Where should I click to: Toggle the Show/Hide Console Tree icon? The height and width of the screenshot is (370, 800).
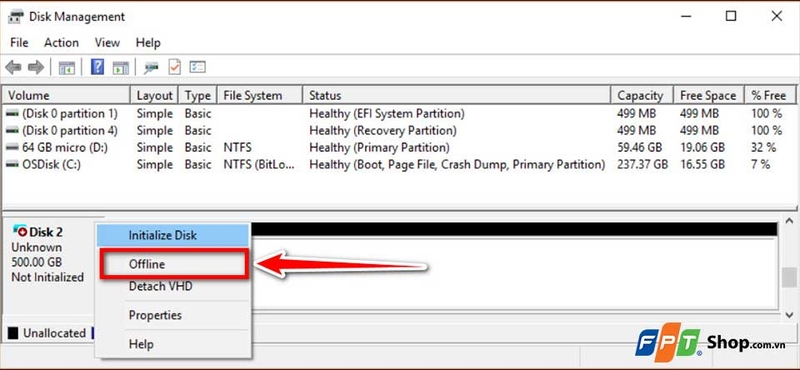67,67
